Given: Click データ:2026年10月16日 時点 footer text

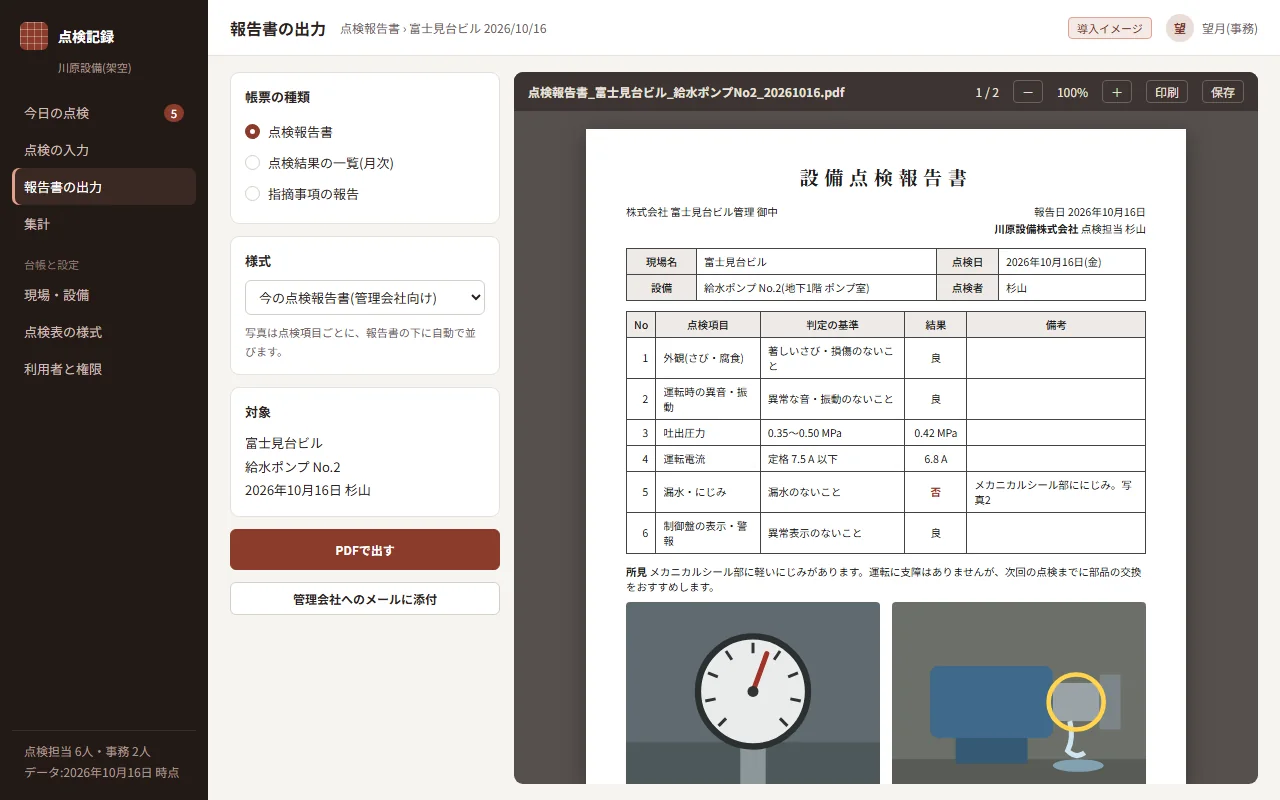Looking at the screenshot, I should click(102, 773).
